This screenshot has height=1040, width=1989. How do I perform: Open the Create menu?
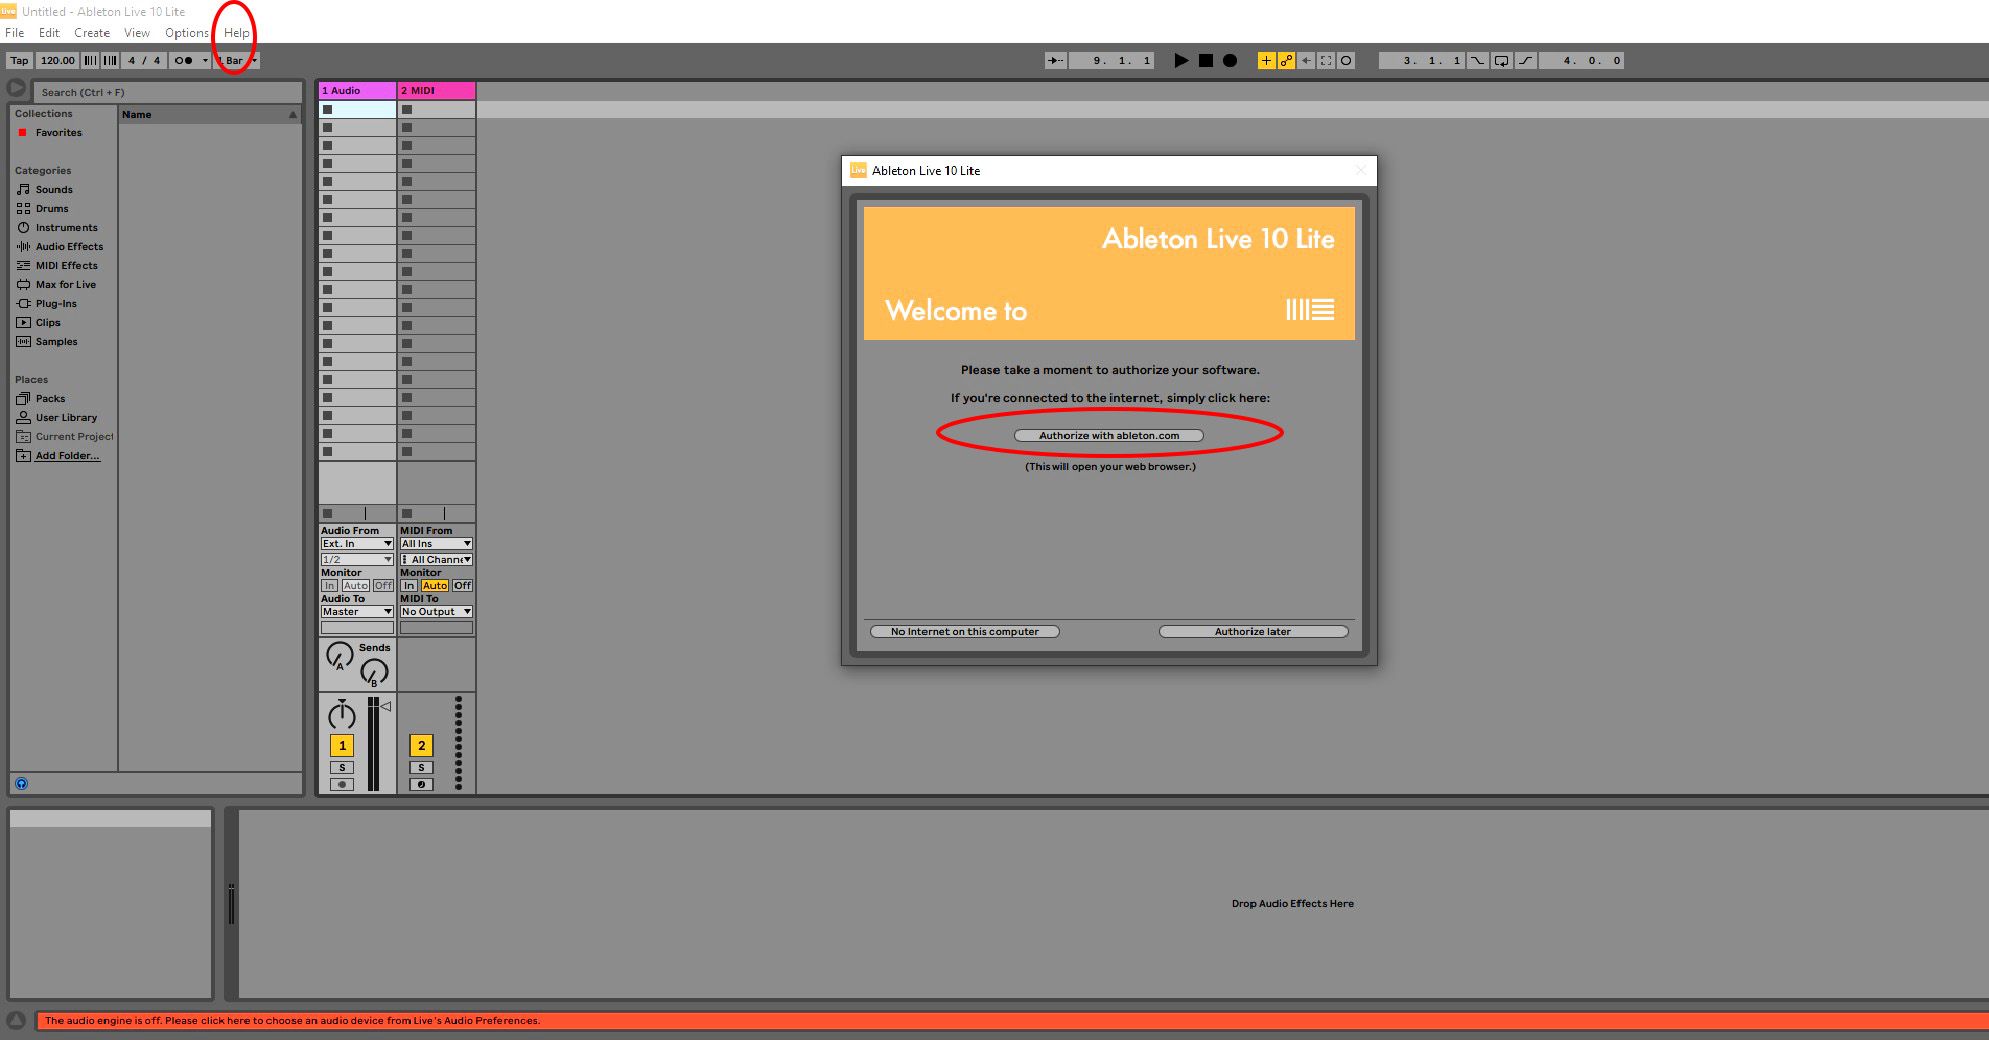coord(92,33)
